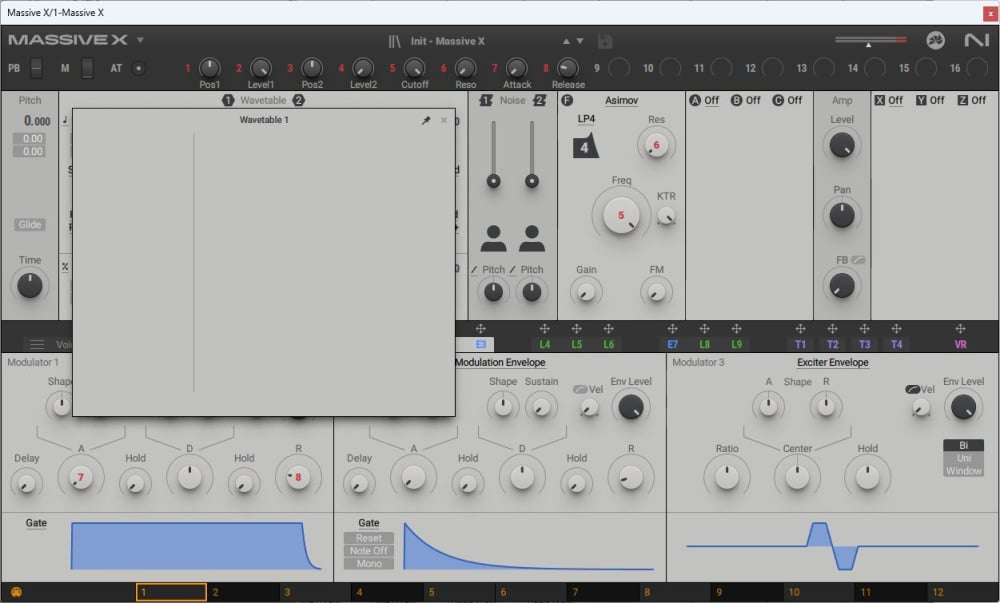
Task: Select Window mode in Exciter Envelope
Action: (963, 470)
